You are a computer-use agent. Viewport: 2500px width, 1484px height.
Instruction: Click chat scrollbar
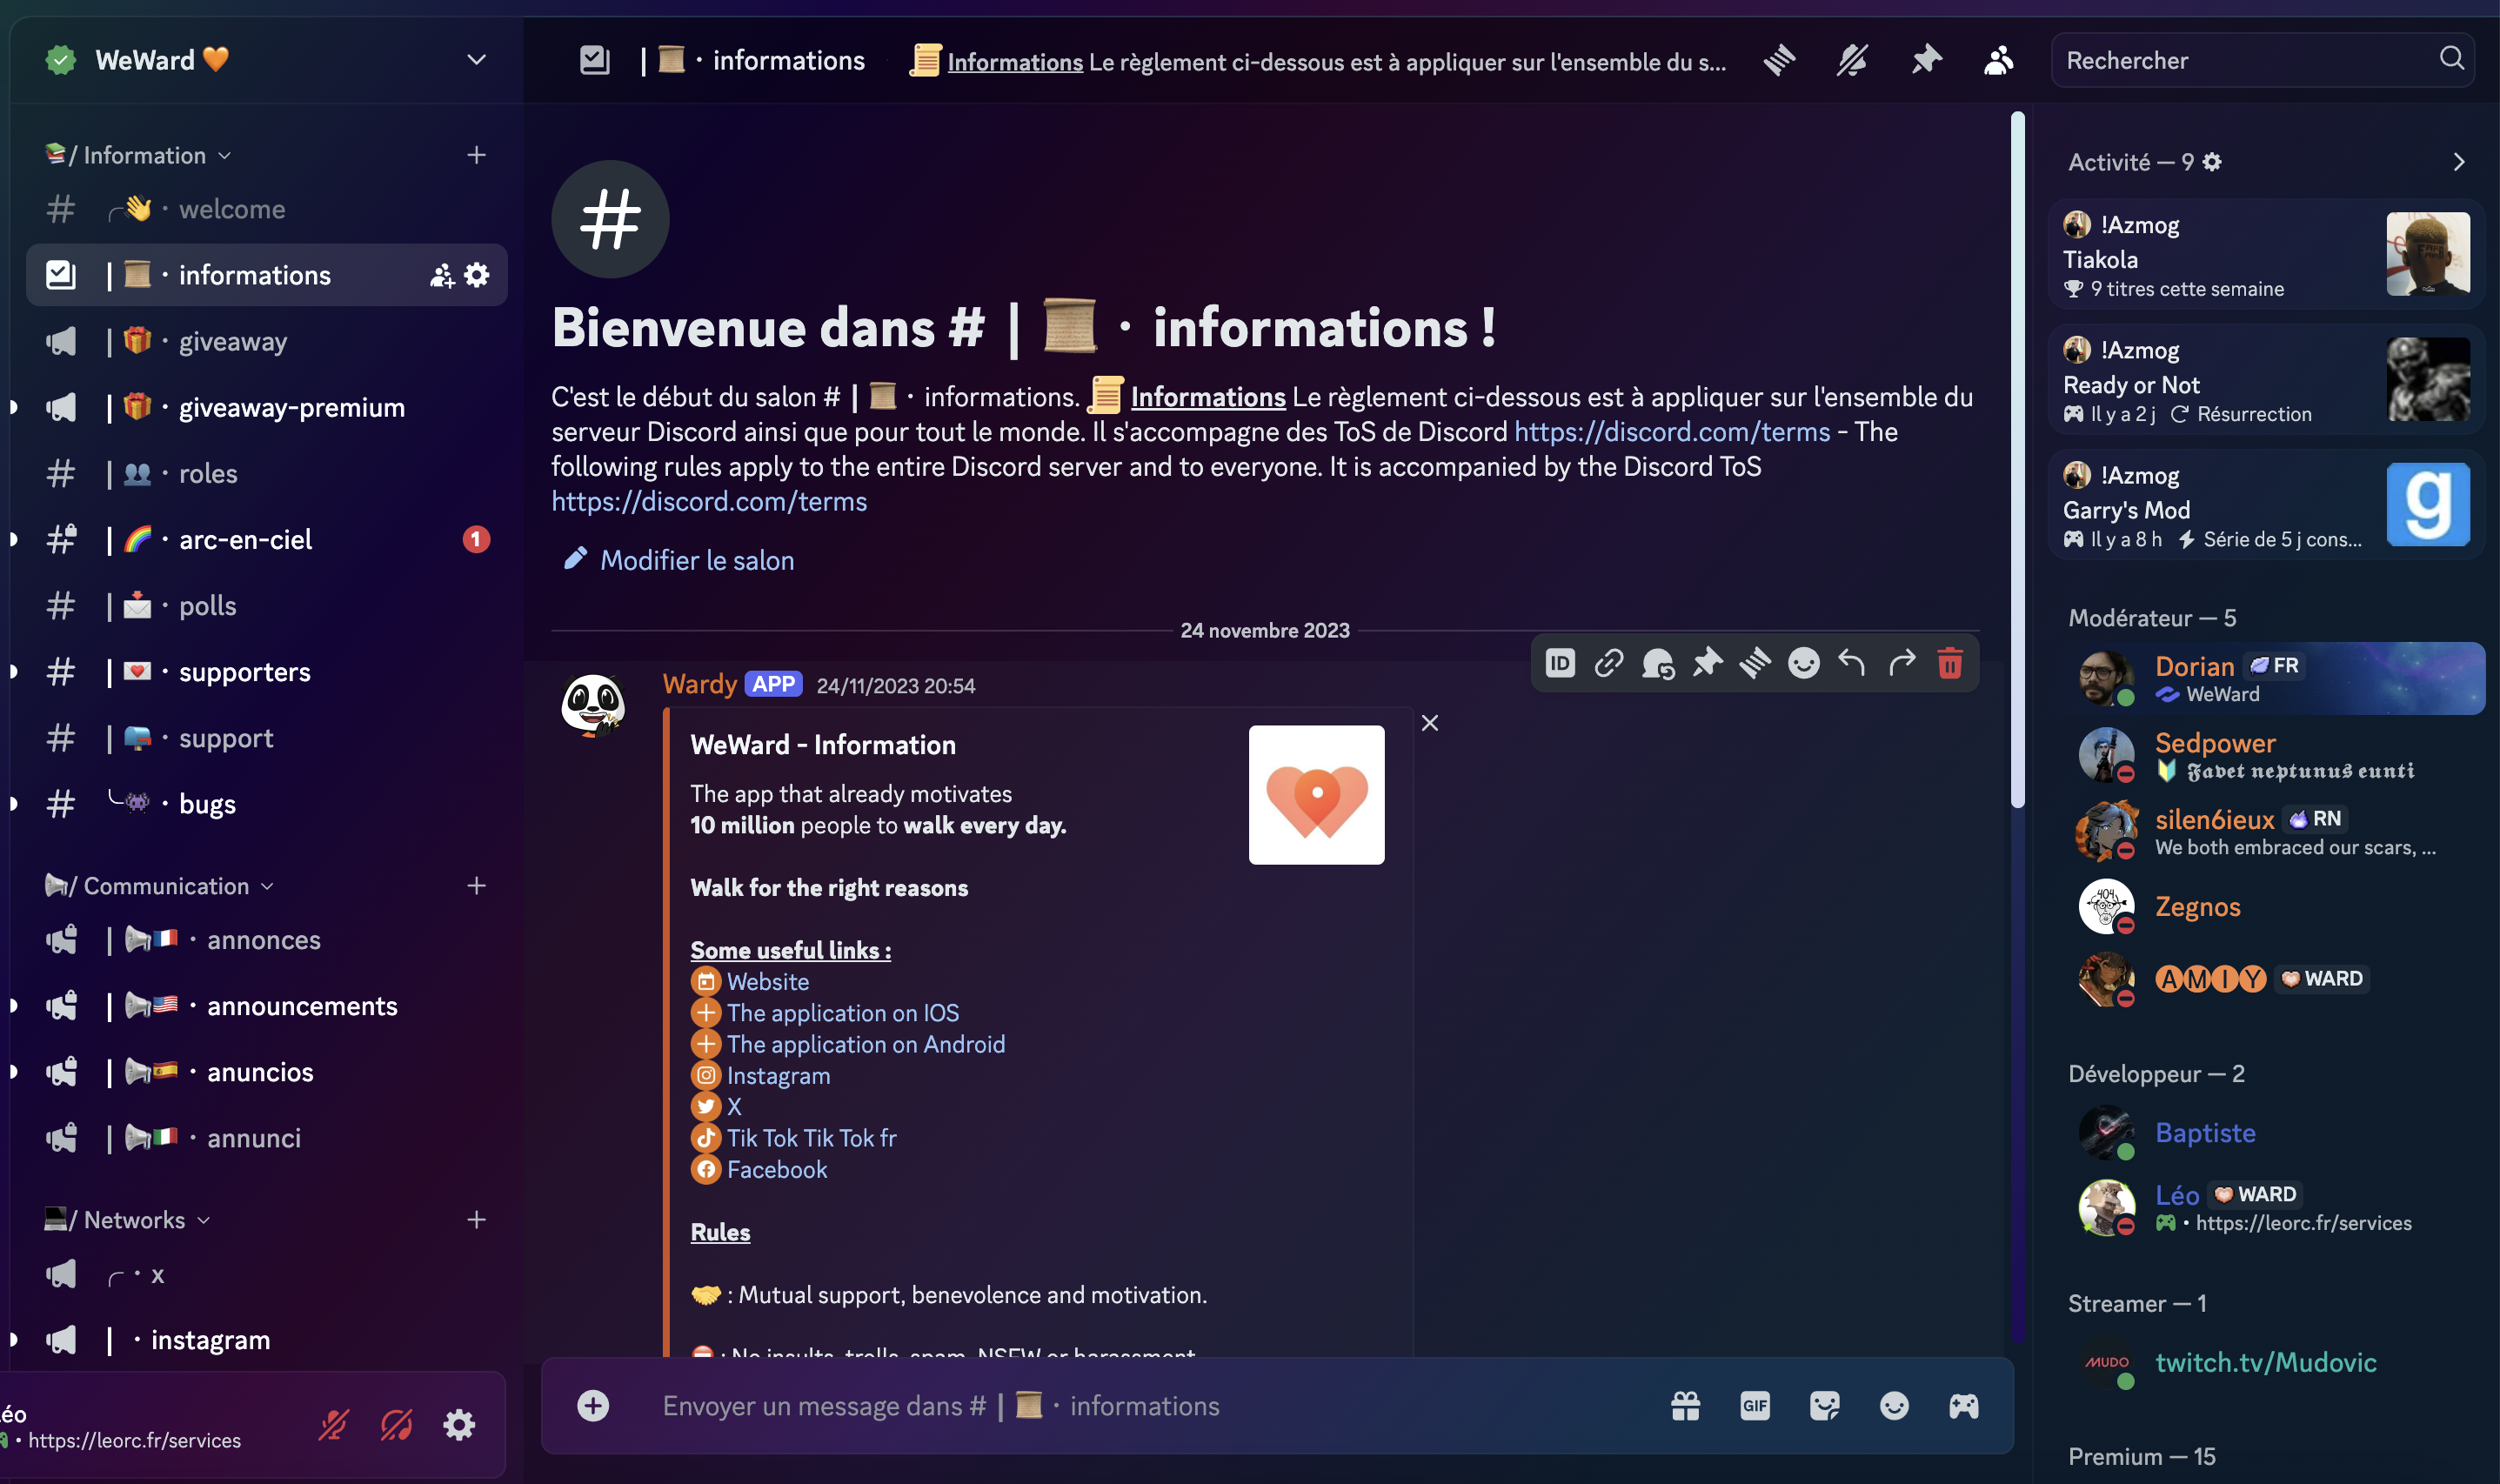pyautogui.click(x=2018, y=460)
